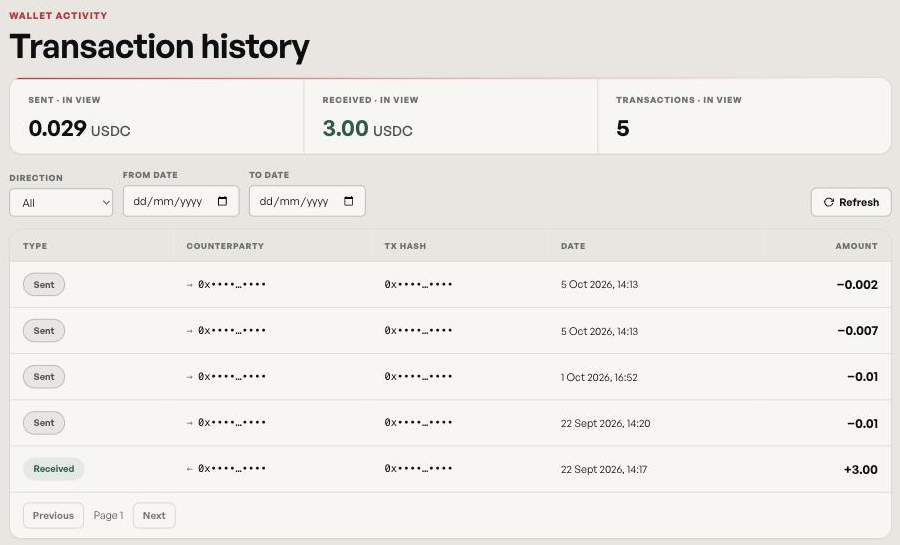This screenshot has width=900, height=545.
Task: Select the Sent badge dated 22 Sept 14:20
Action: [x=44, y=423]
